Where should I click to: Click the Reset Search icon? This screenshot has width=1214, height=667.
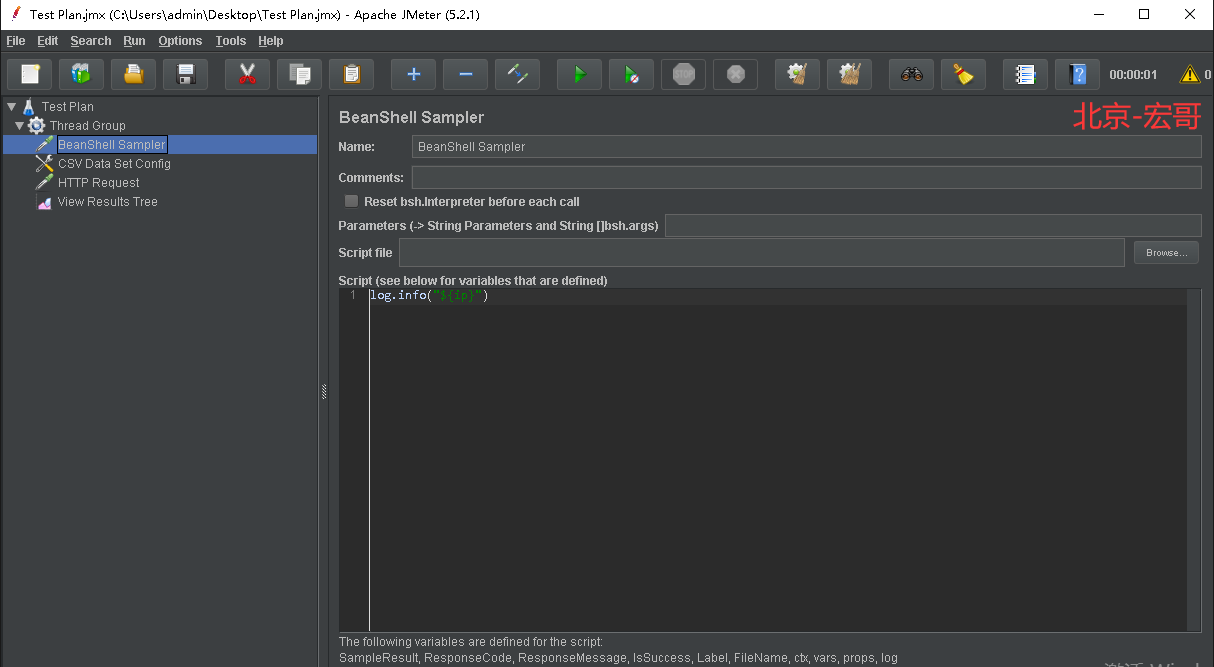(963, 74)
